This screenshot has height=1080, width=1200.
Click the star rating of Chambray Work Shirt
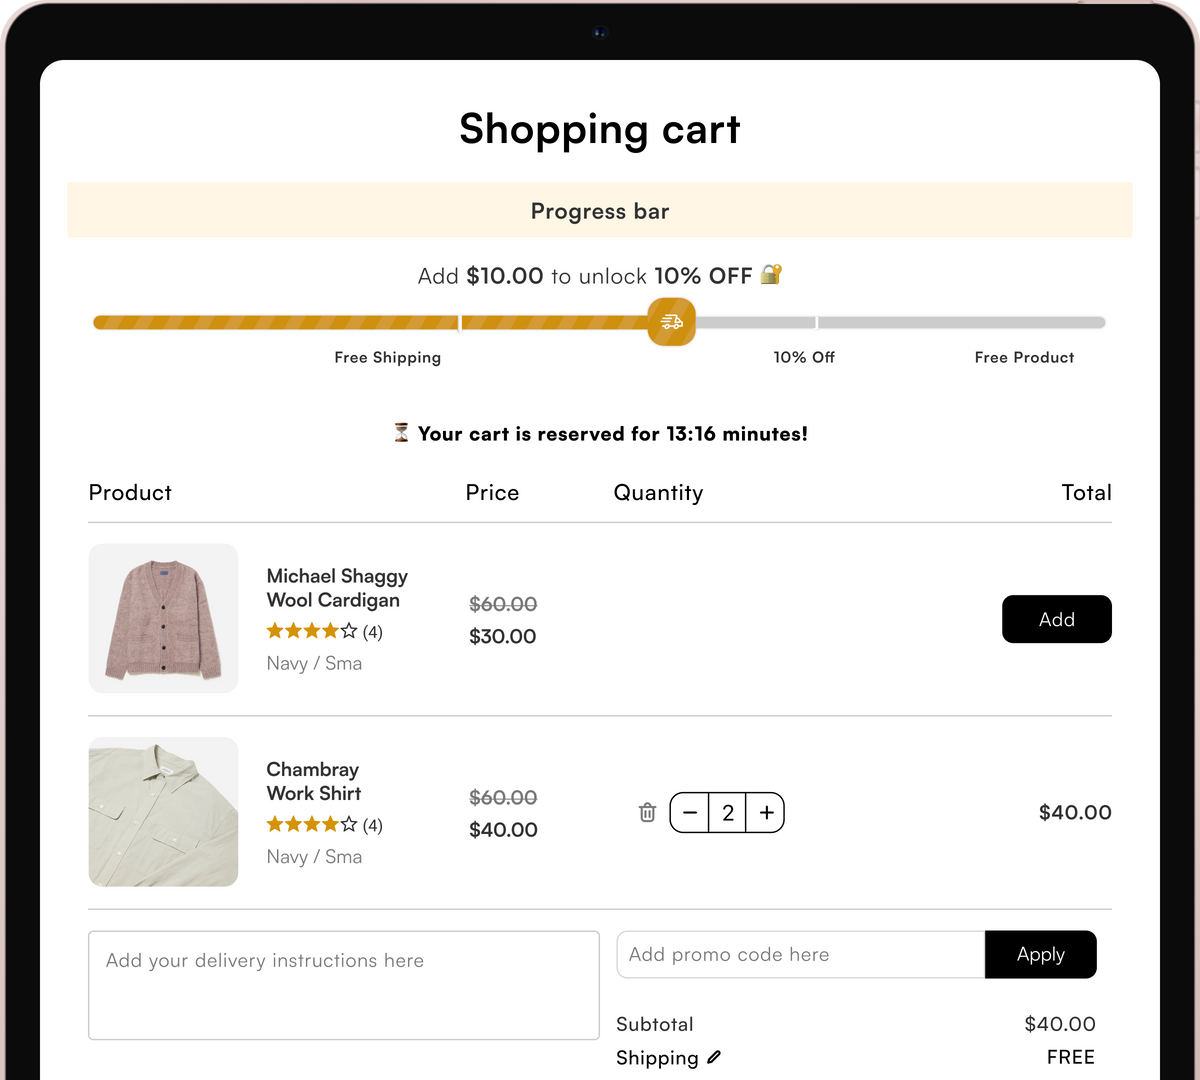pyautogui.click(x=311, y=825)
